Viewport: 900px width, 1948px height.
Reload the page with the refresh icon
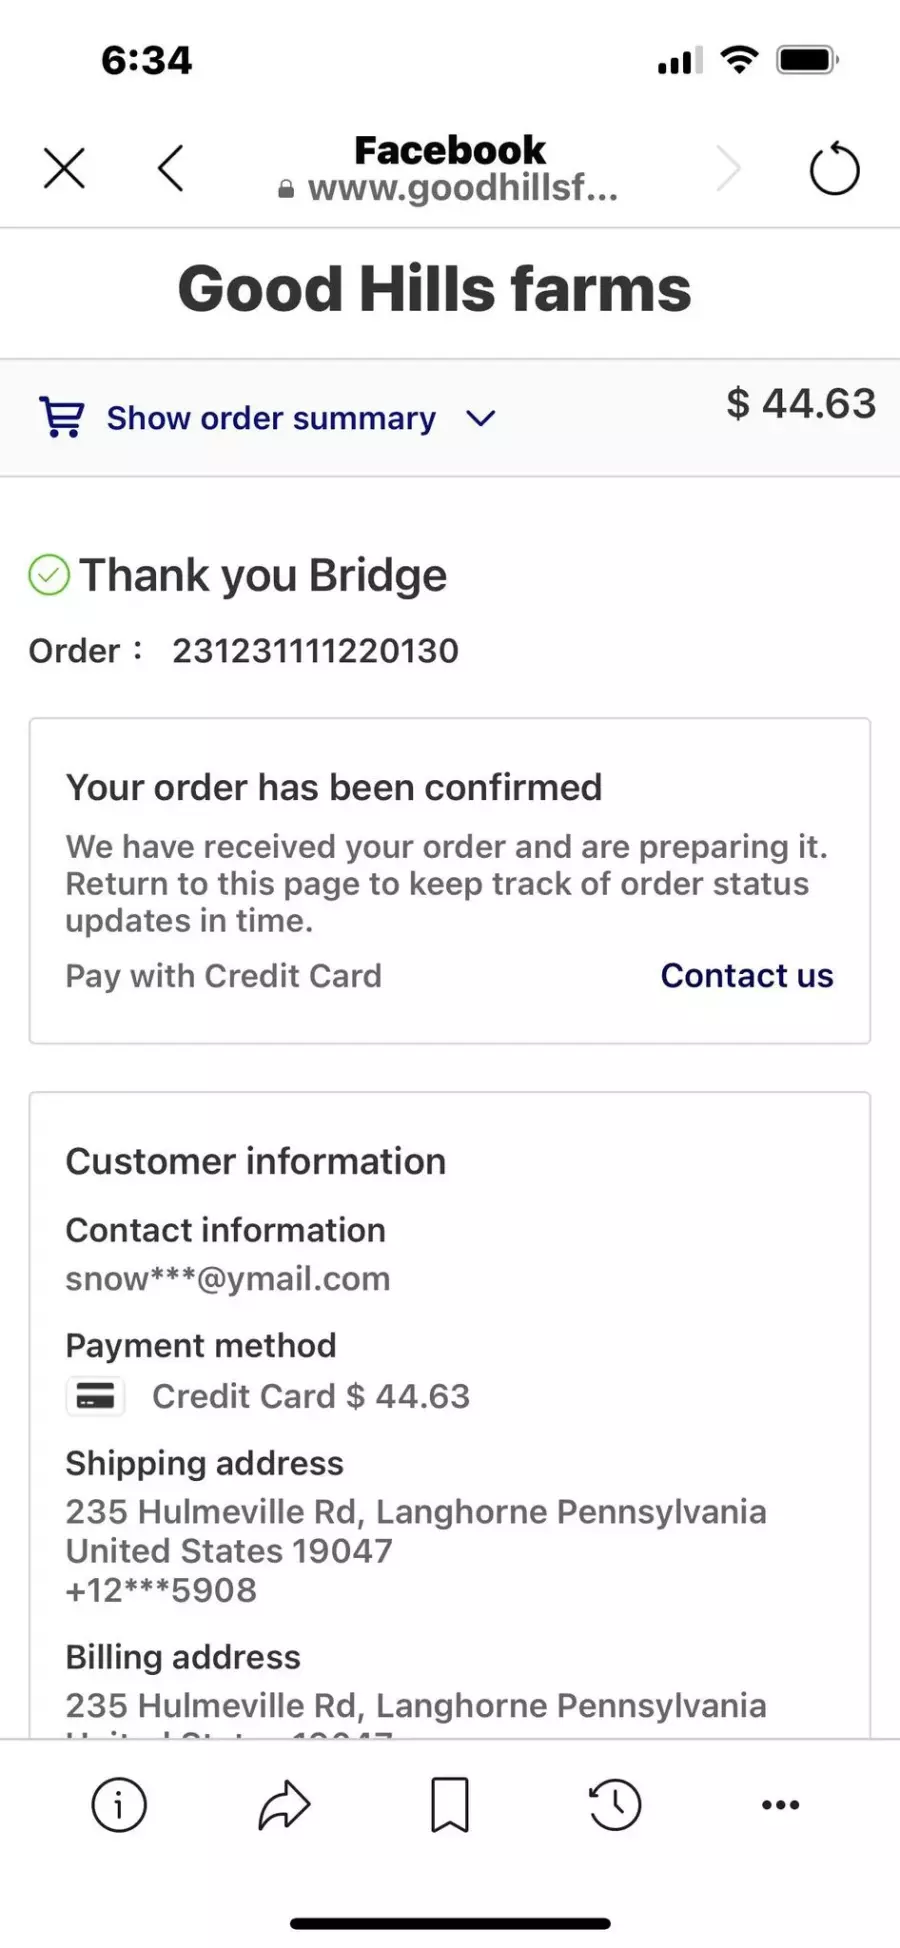coord(834,168)
